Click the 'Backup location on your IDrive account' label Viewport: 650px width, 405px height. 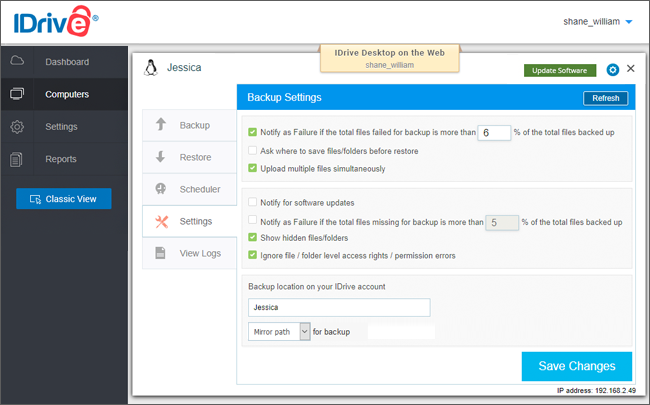point(317,286)
